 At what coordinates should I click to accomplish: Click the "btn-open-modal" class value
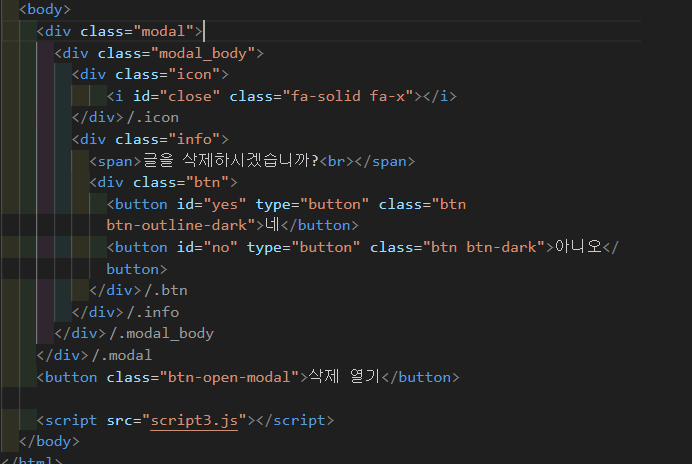coord(229,377)
